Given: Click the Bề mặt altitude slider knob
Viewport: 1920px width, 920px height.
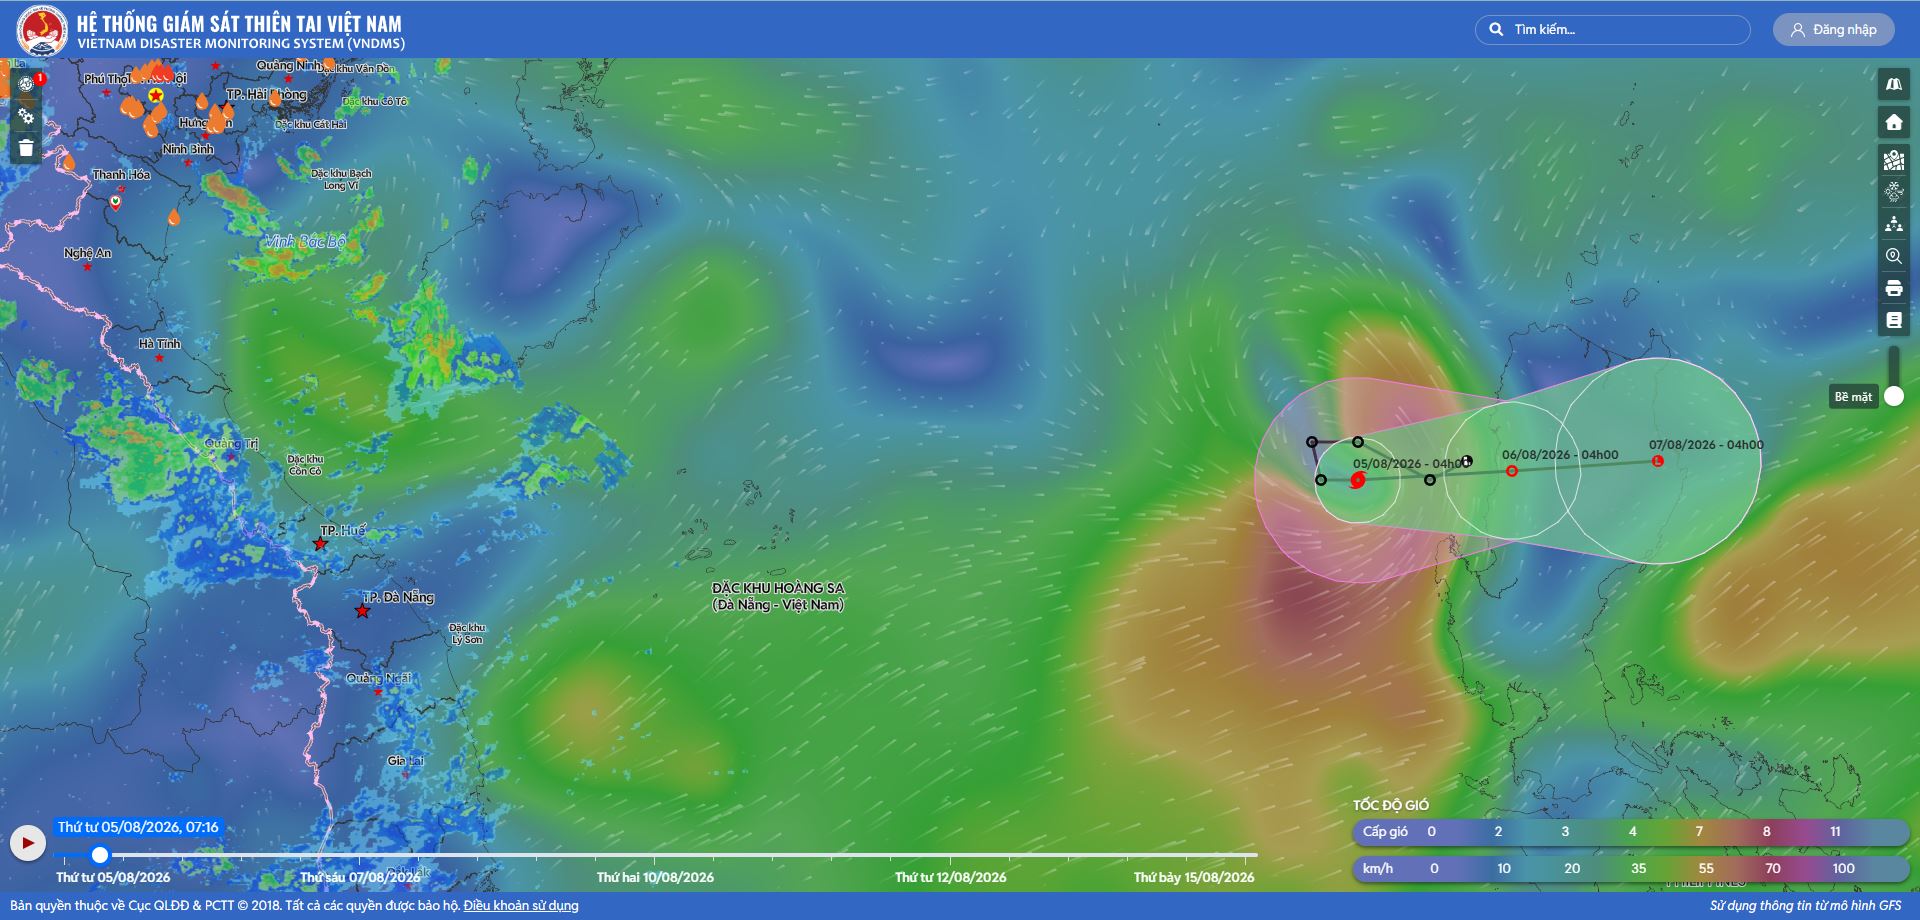Looking at the screenshot, I should point(1894,396).
